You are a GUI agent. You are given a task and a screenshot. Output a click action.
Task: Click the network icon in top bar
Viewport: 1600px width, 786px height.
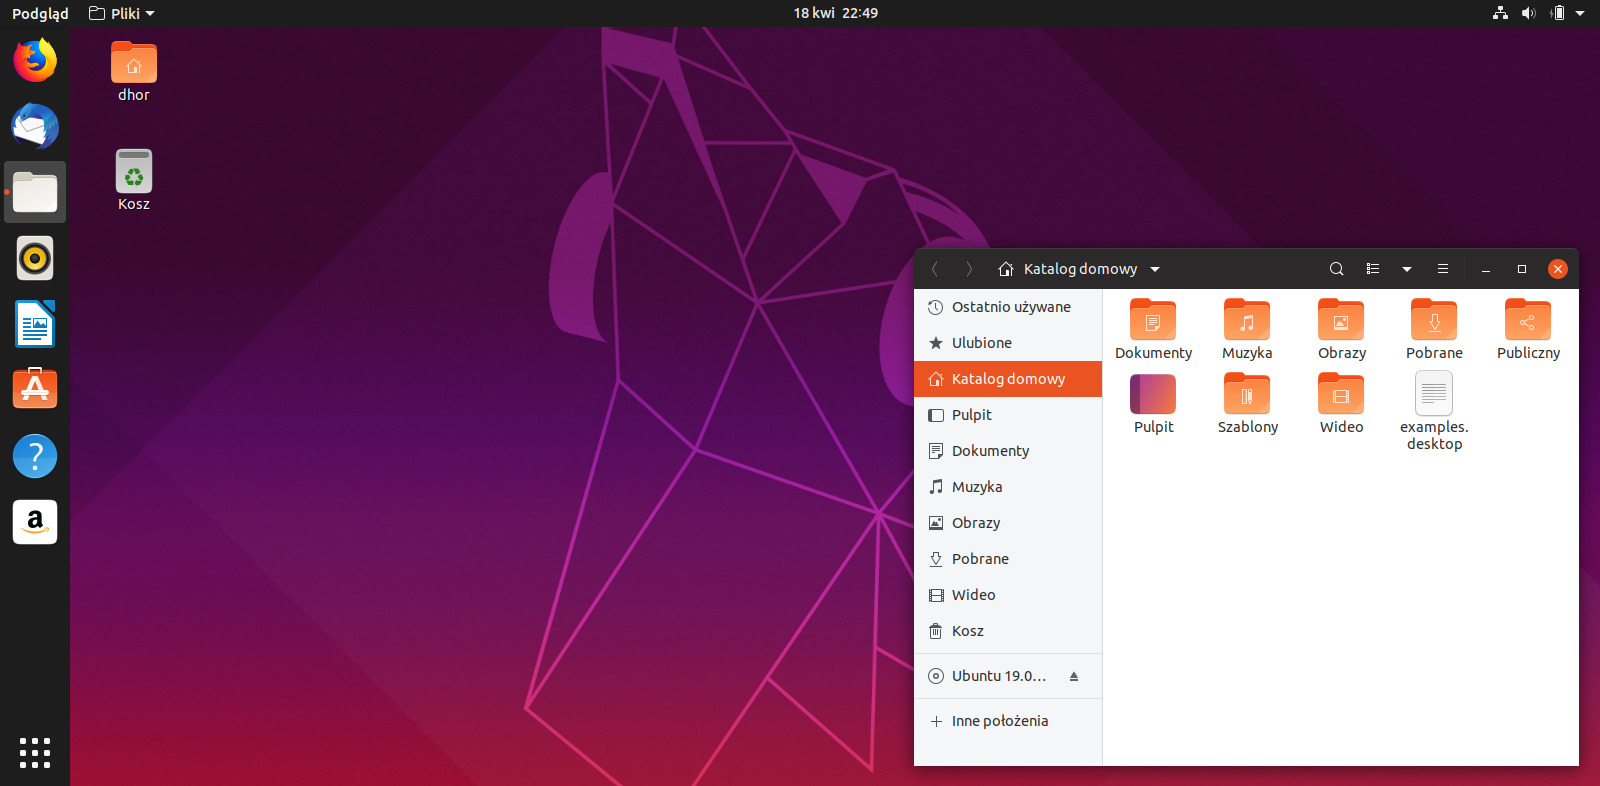click(x=1500, y=13)
